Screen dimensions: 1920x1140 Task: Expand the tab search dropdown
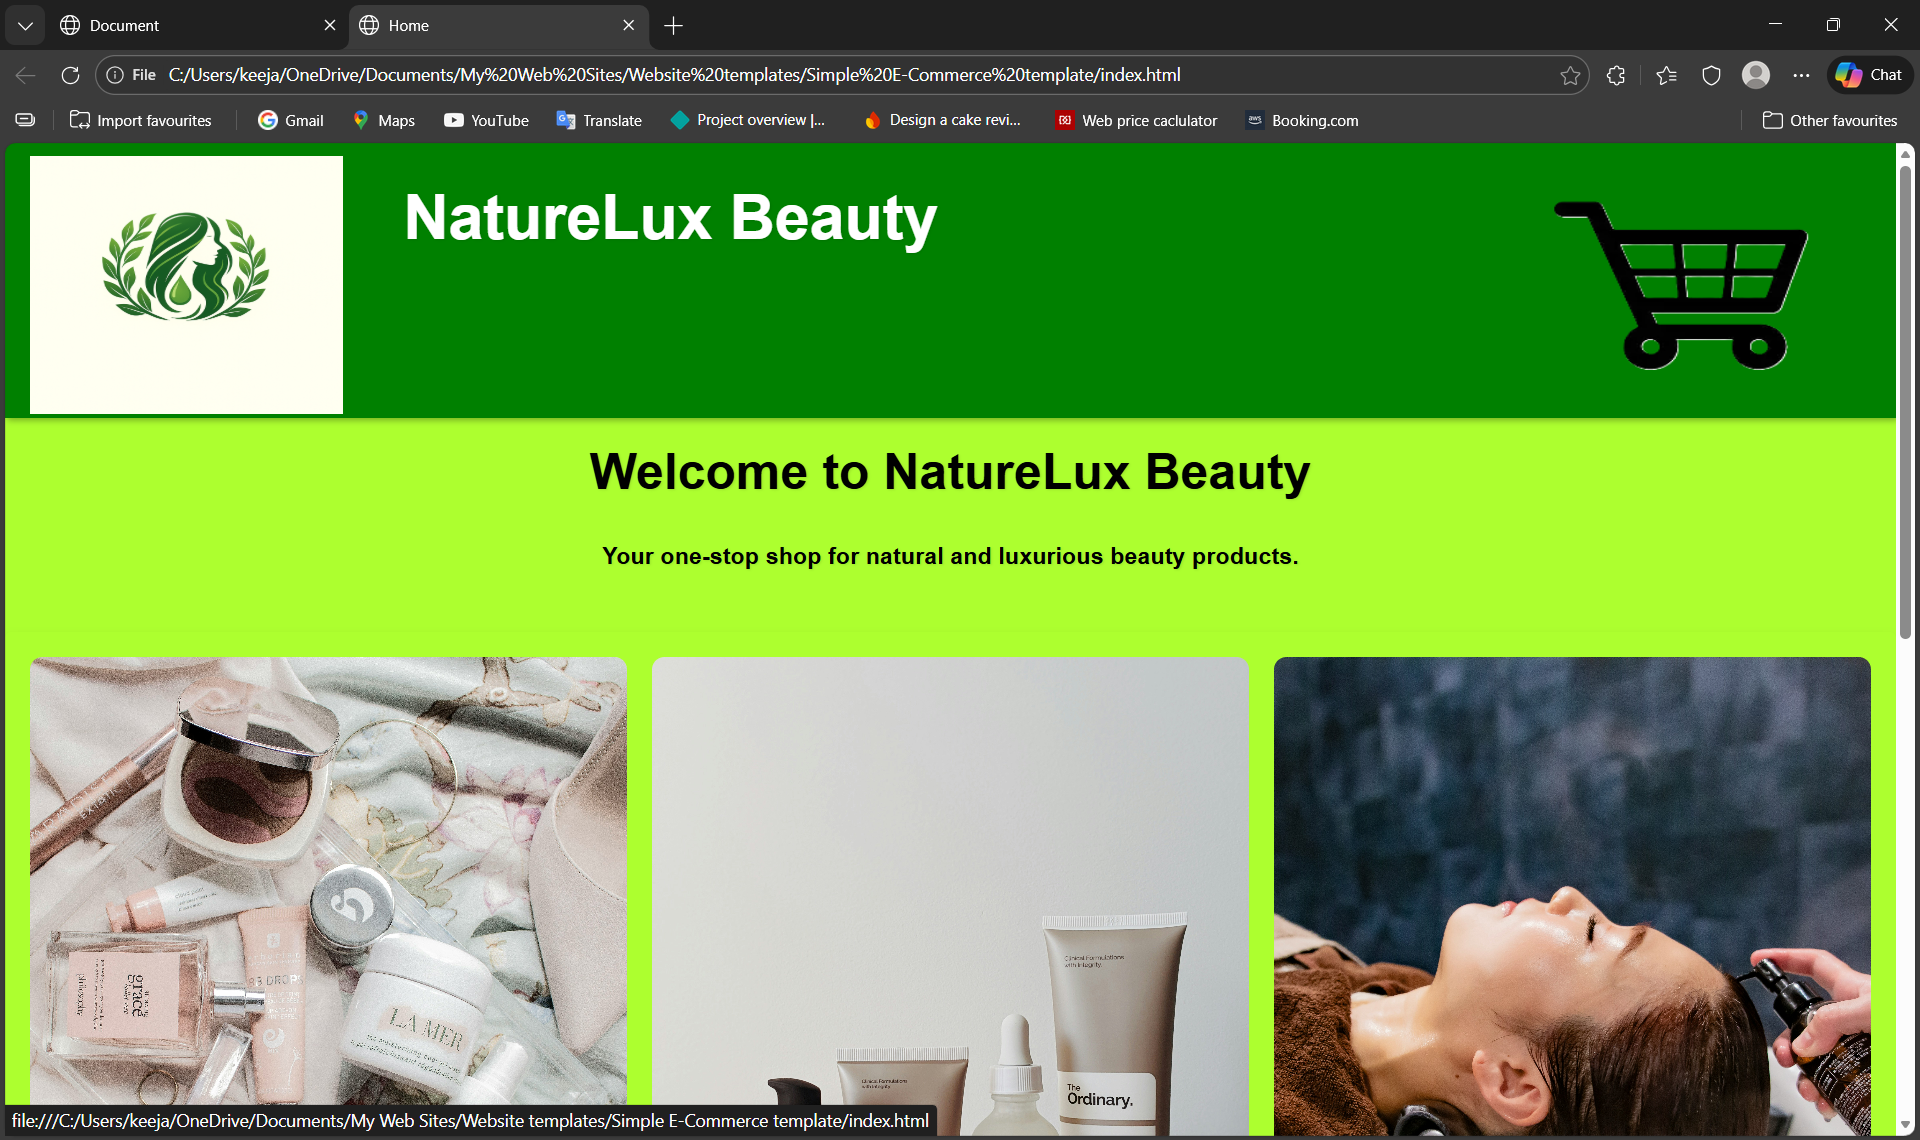click(x=25, y=25)
